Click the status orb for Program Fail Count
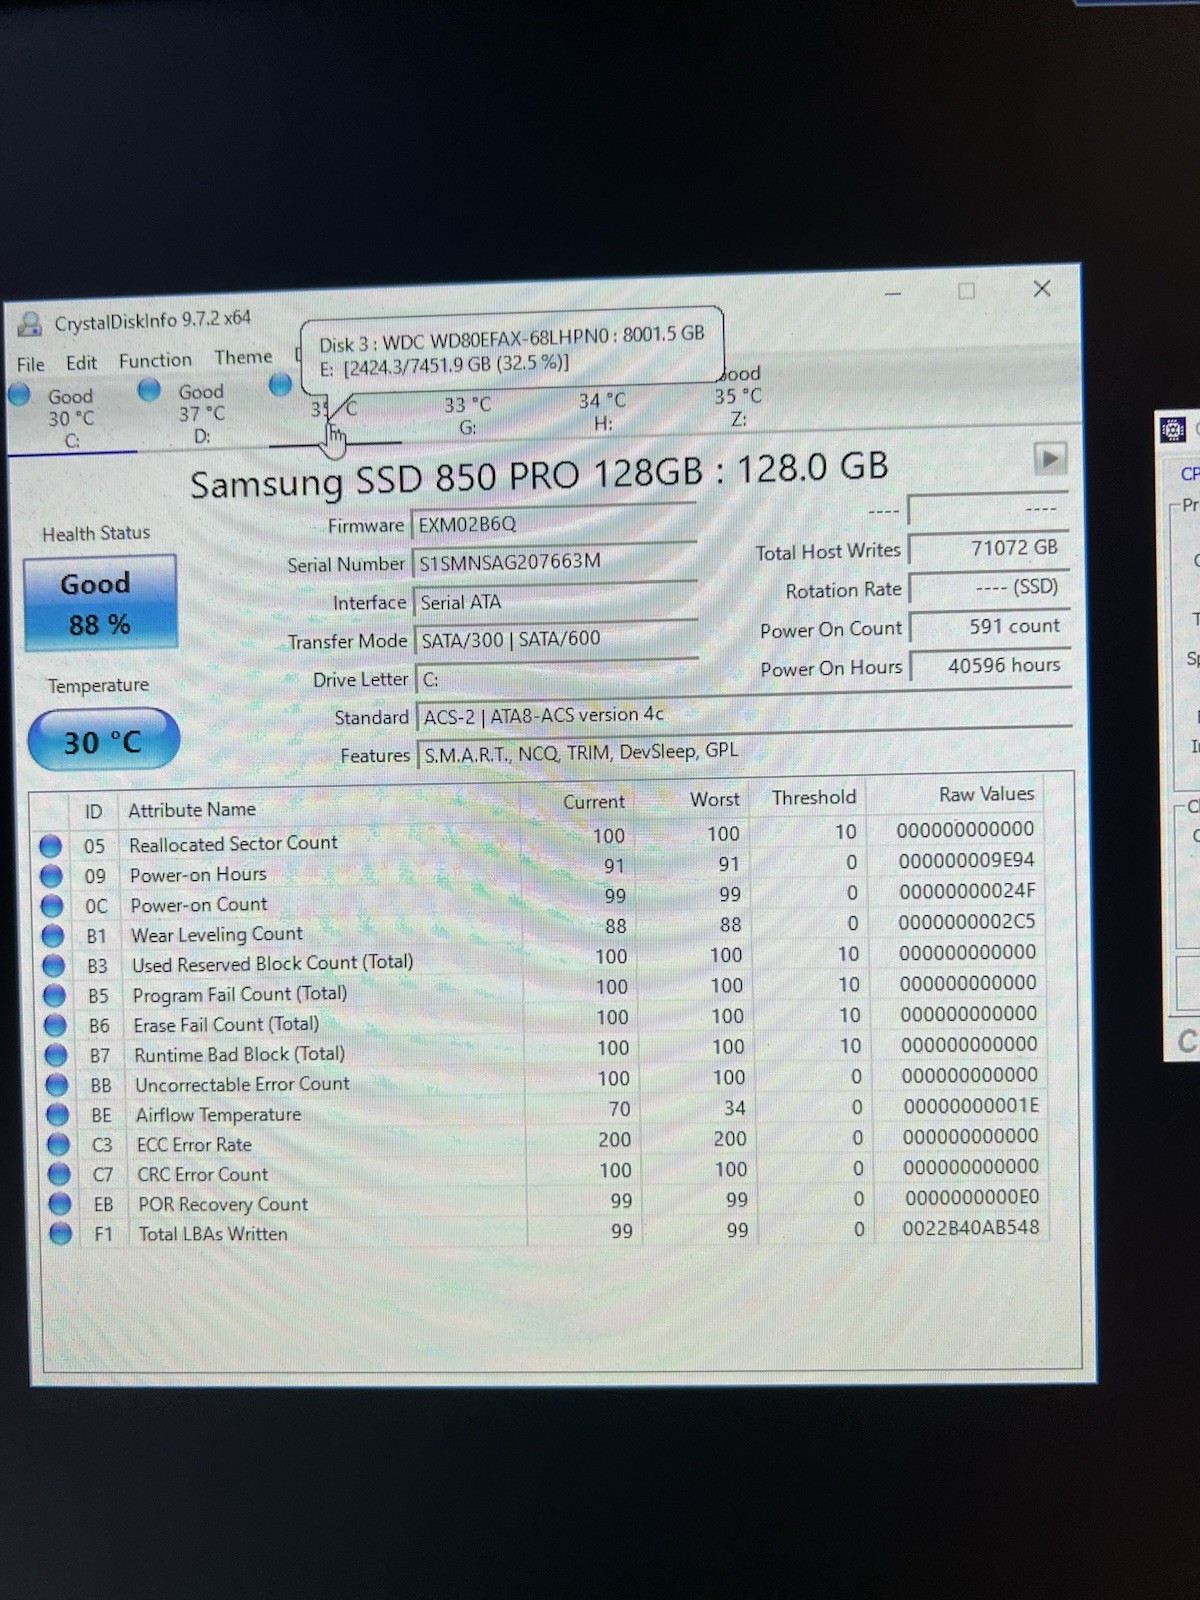The width and height of the screenshot is (1200, 1600). [55, 996]
